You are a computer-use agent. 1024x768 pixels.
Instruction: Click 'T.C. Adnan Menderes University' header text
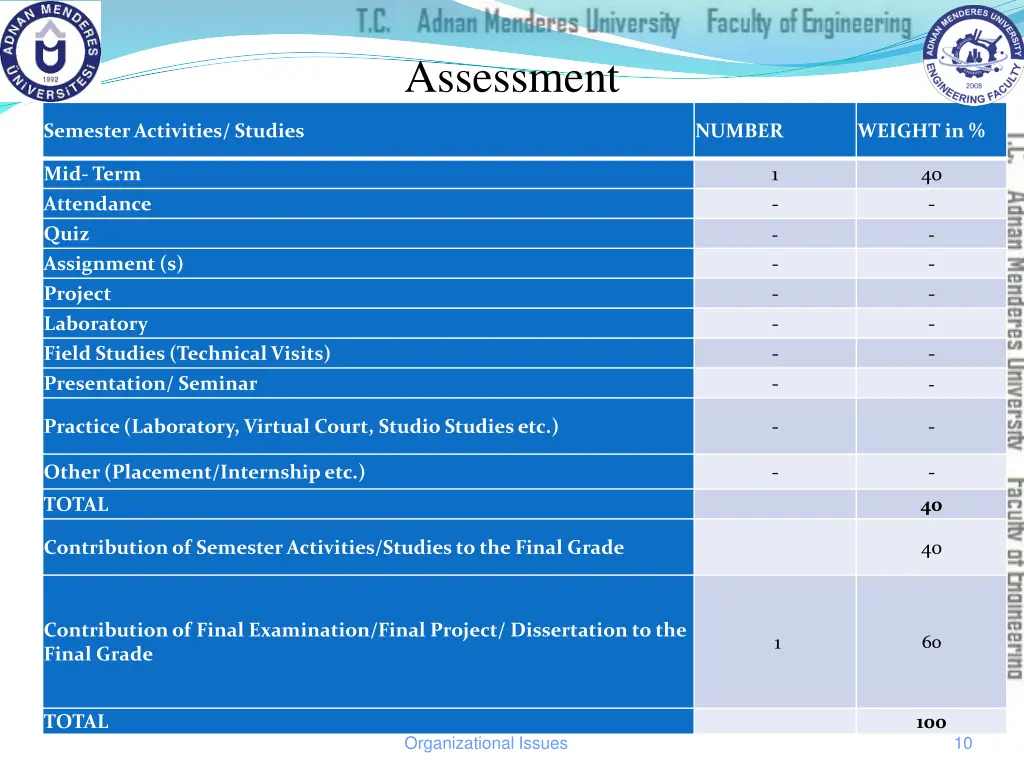518,21
